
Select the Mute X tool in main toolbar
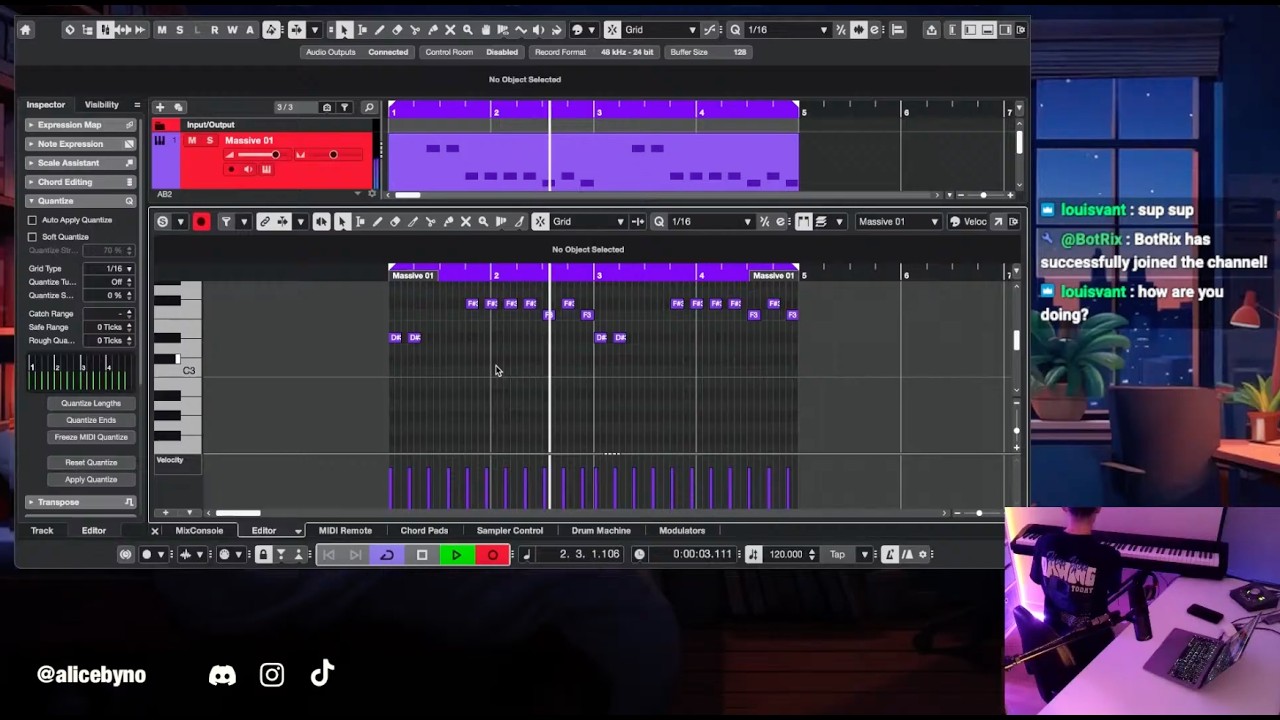450,30
